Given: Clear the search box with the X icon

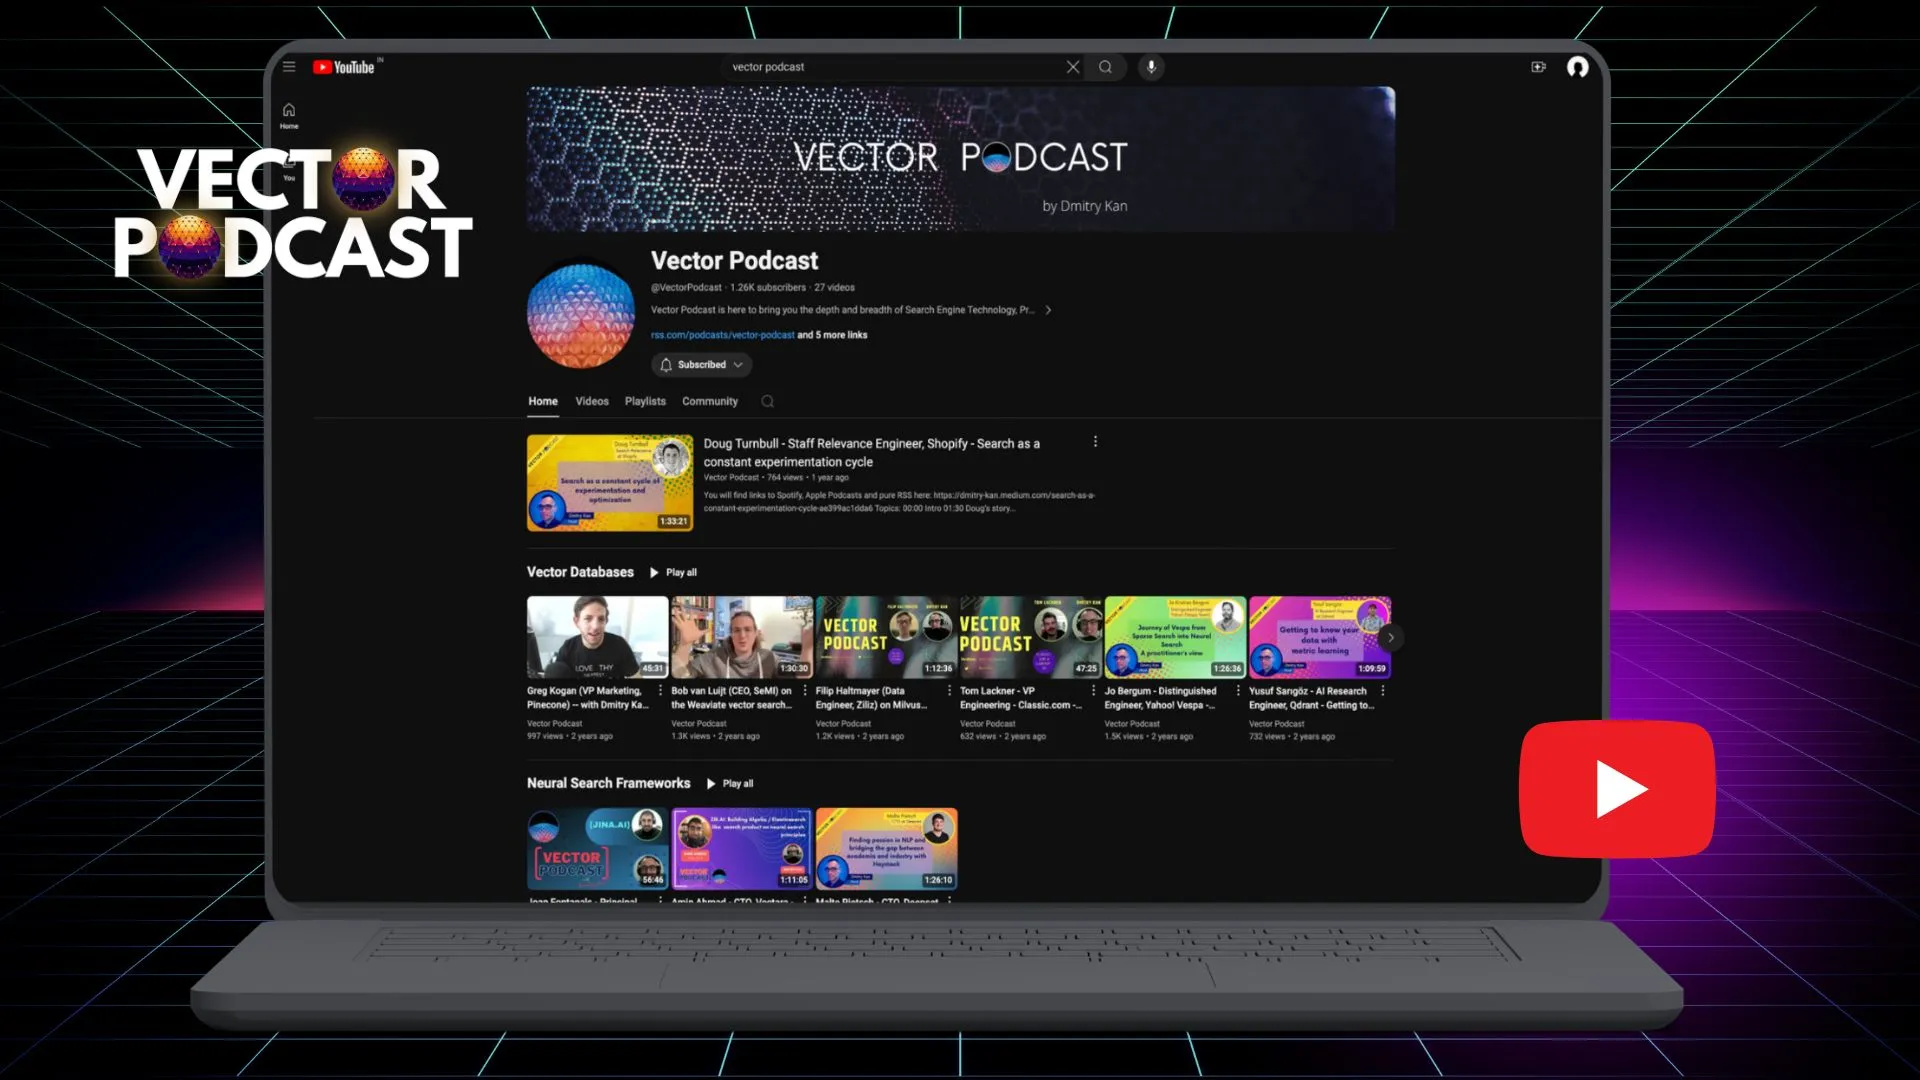Looking at the screenshot, I should [1072, 67].
